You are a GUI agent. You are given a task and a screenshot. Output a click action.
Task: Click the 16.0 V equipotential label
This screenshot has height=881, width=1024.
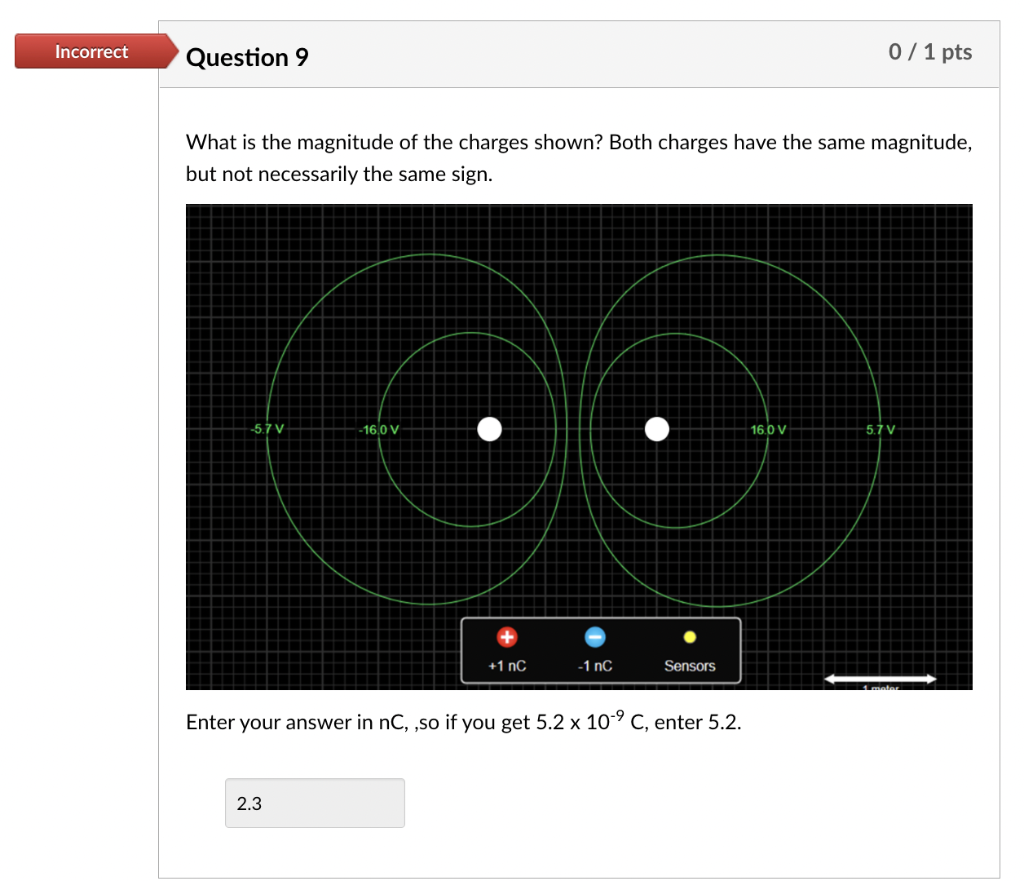tap(769, 430)
